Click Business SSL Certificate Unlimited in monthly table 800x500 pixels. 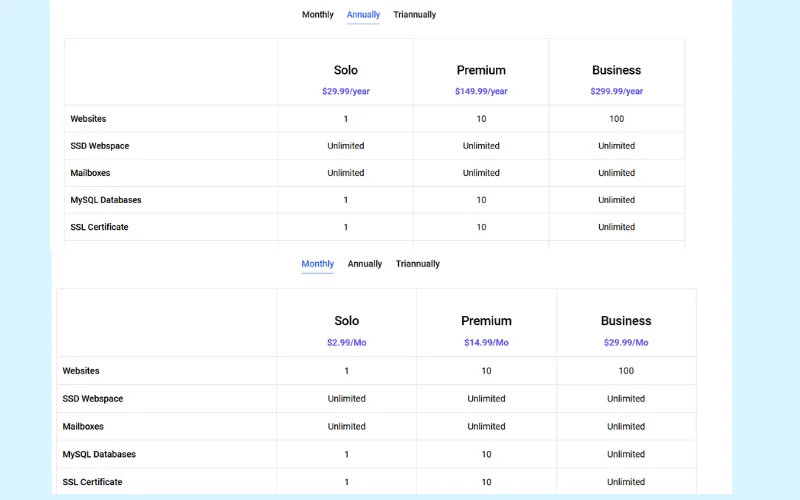(x=626, y=482)
